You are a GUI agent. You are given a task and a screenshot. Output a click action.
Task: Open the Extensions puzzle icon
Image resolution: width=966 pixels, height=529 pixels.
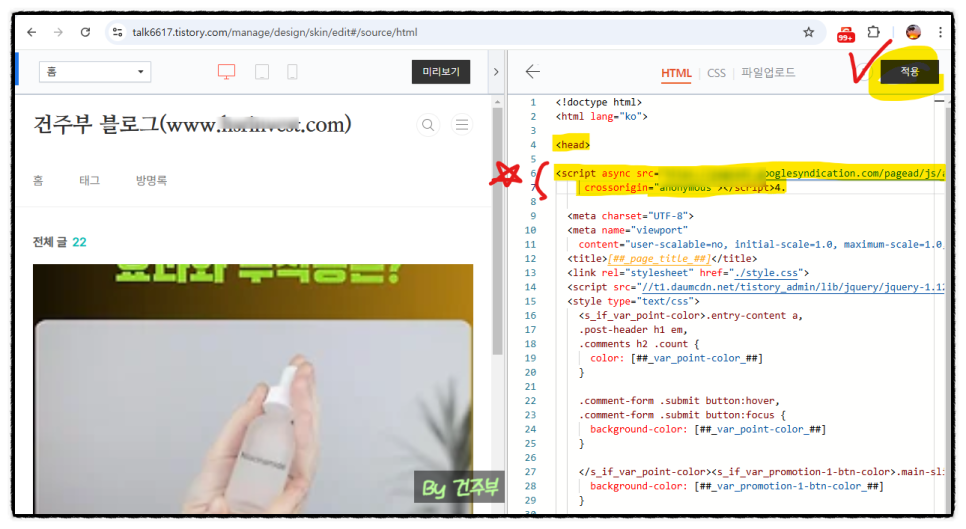click(874, 31)
